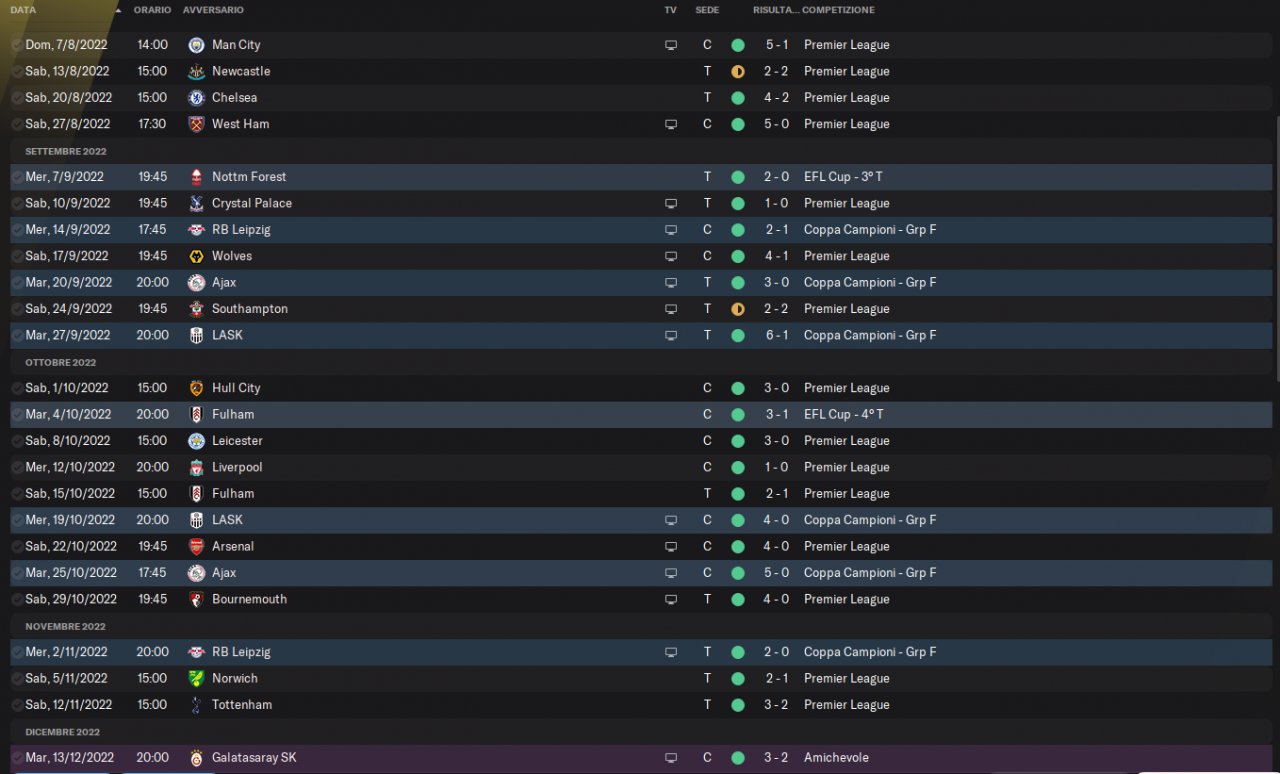
Task: Click the orange draw indicator for Southampton match
Action: point(738,309)
